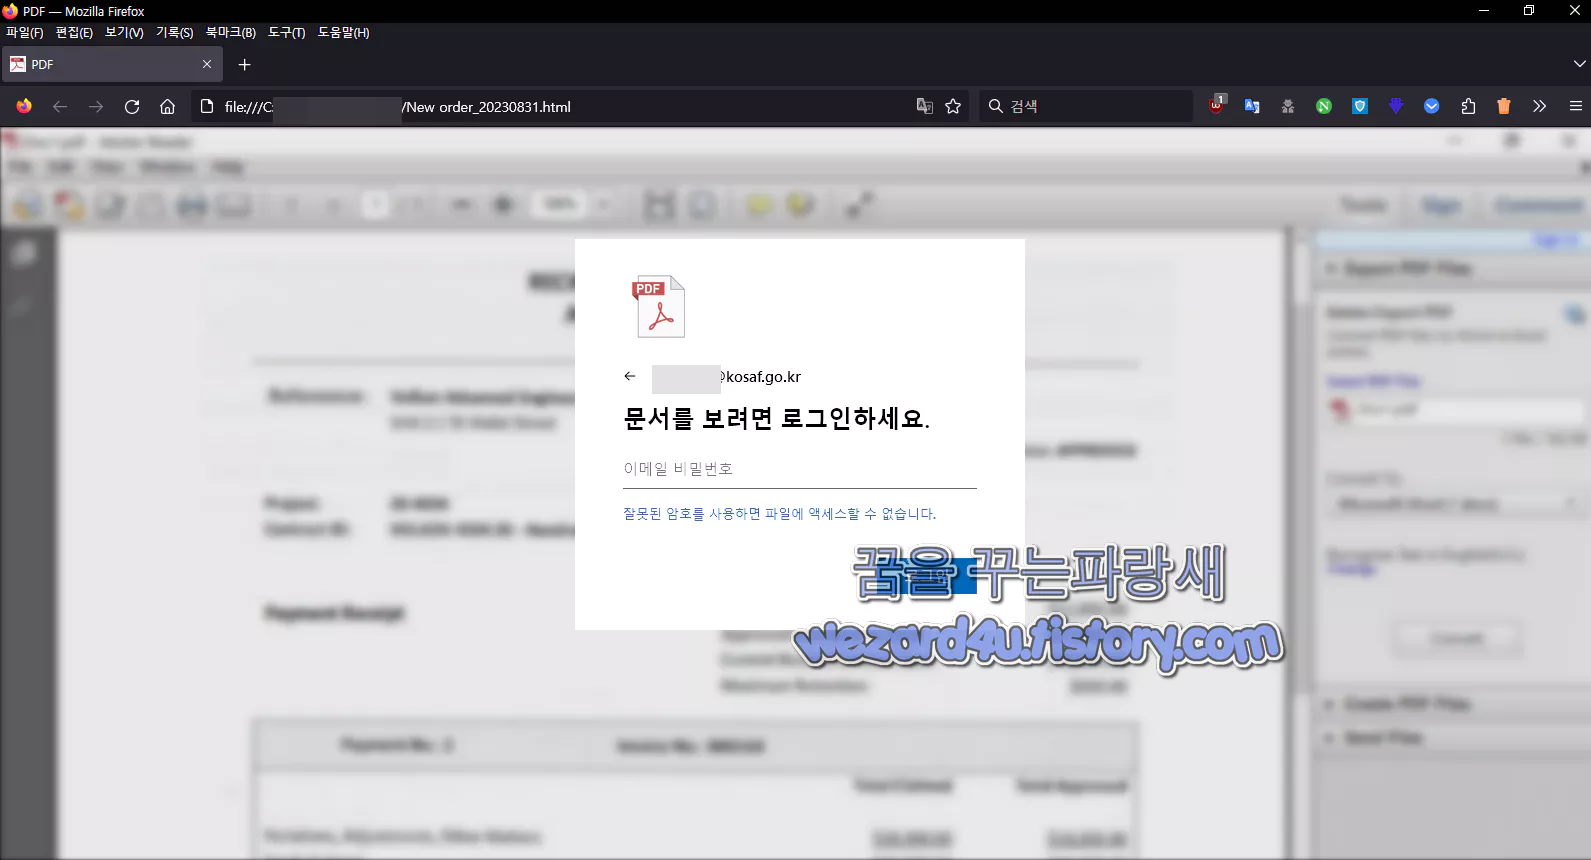
Task: Expand the list all tabs chevron
Action: tap(1579, 64)
